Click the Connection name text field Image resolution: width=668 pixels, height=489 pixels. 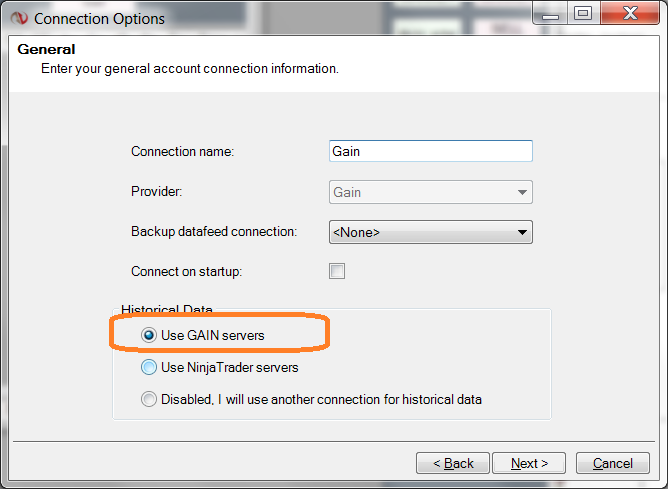(430, 151)
